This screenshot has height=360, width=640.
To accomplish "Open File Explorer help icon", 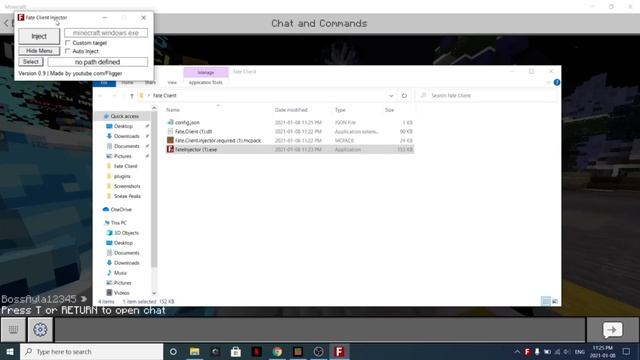I will click(557, 82).
